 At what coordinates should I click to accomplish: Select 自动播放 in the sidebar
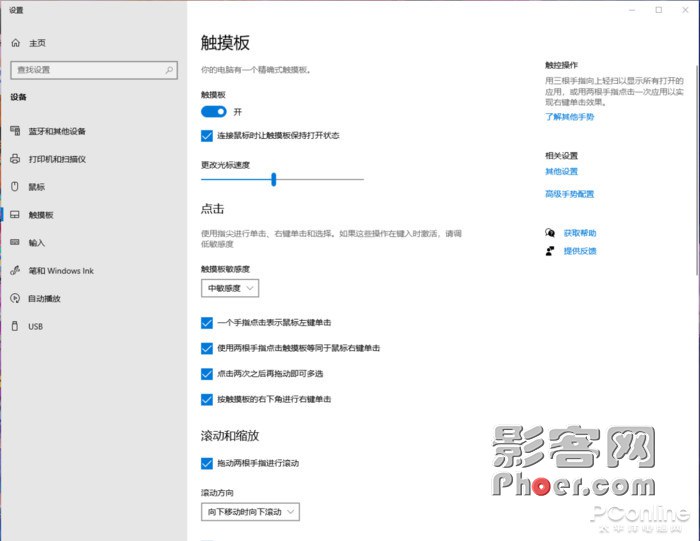45,299
